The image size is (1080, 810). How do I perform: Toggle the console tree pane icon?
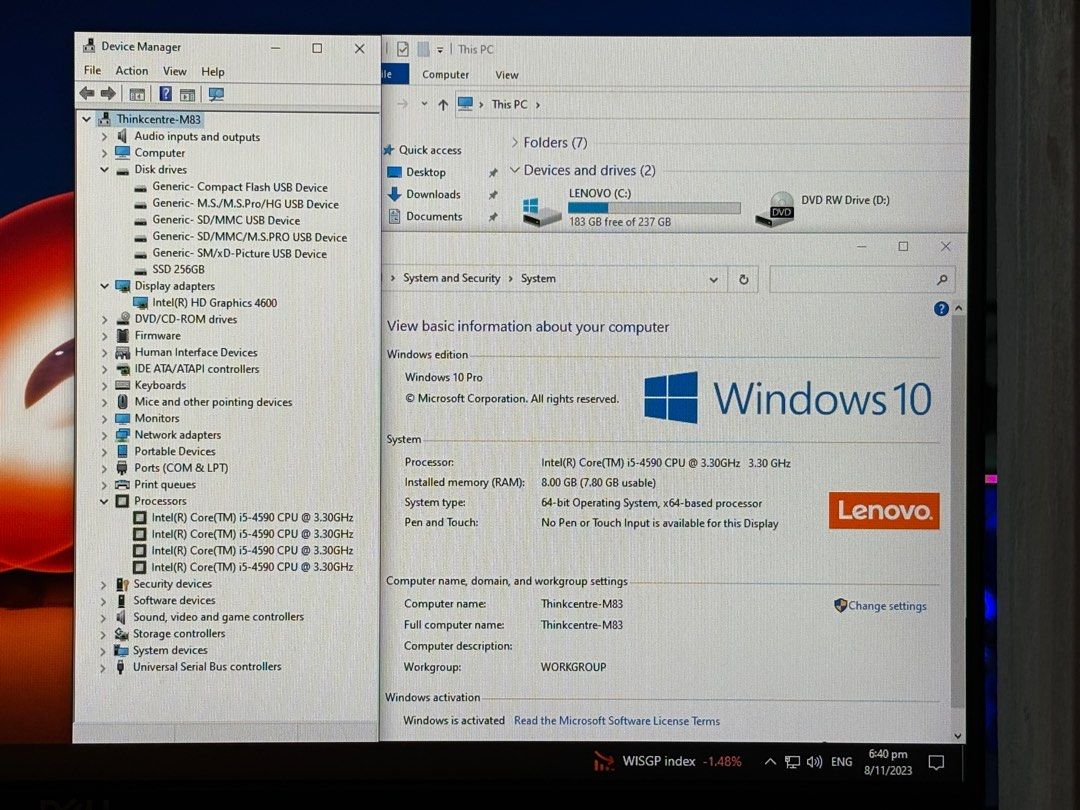(x=137, y=93)
